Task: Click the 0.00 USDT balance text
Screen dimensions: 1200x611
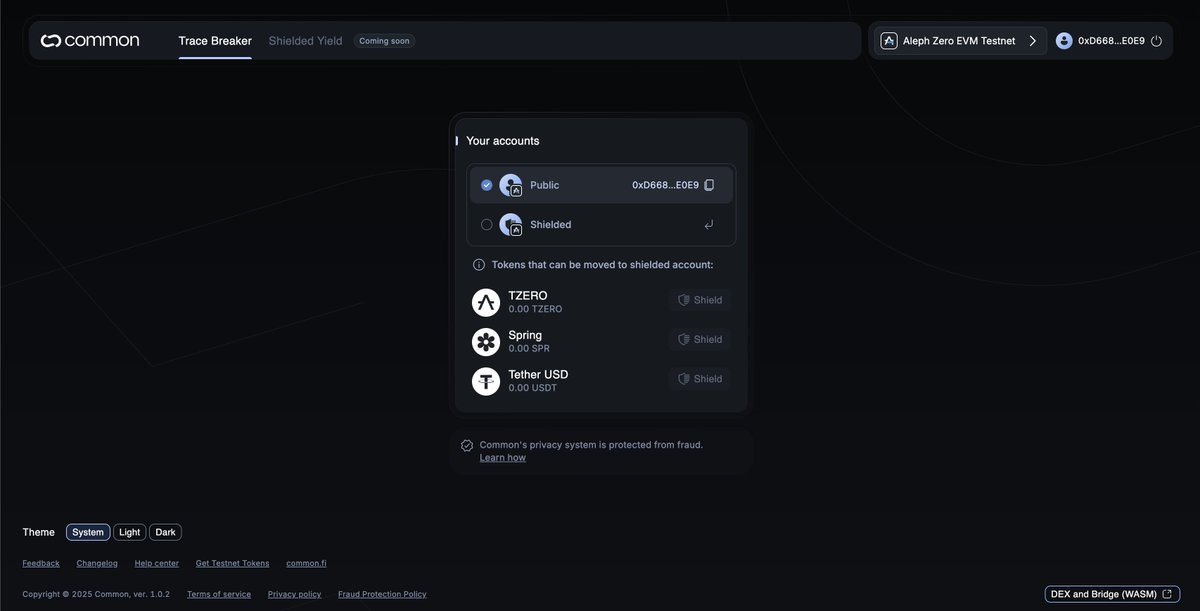Action: (x=532, y=388)
